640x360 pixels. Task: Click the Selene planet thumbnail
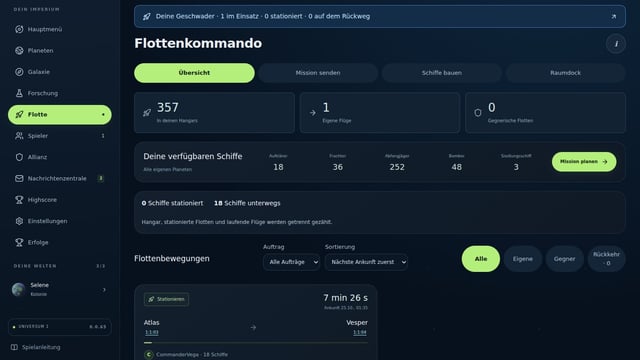click(18, 289)
